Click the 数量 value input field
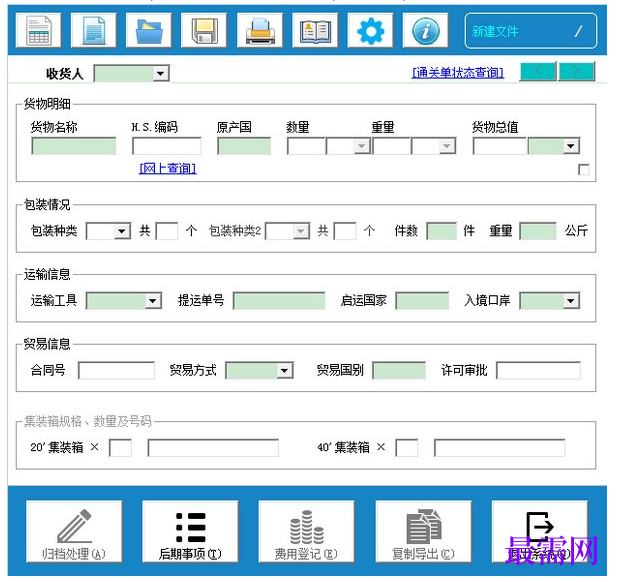617x582 pixels. click(x=306, y=146)
